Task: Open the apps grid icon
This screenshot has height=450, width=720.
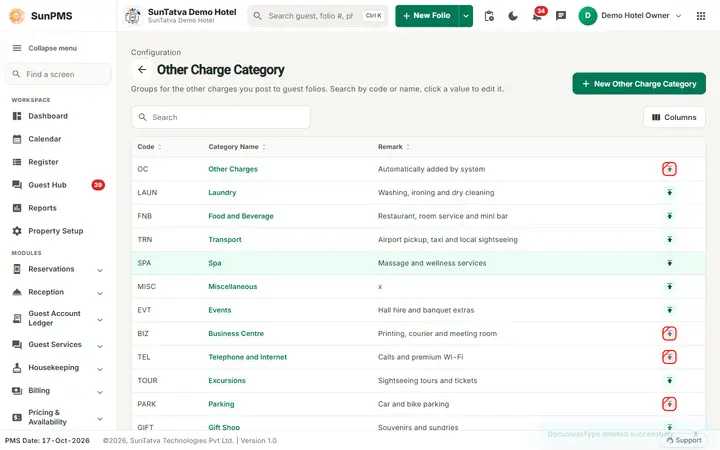Action: click(x=701, y=16)
